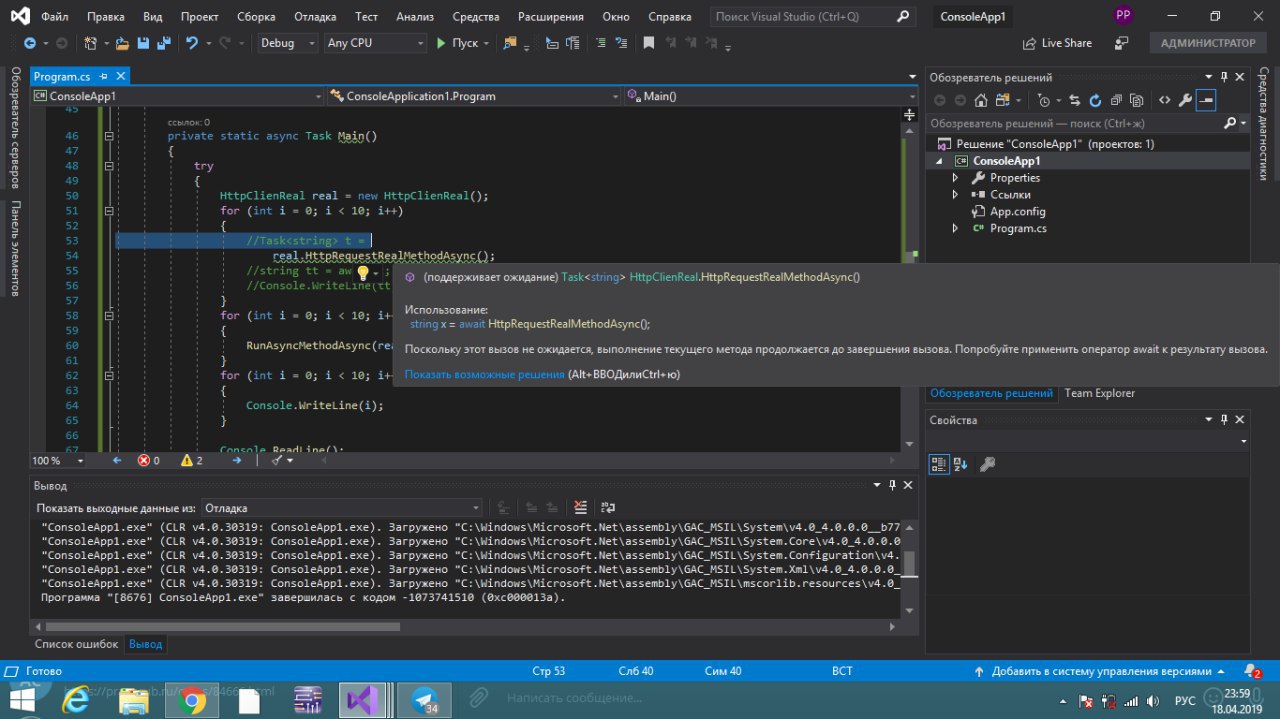Screen dimensions: 1280x719
Task: Toggle pin on the Program.cs tab
Action: click(104, 76)
